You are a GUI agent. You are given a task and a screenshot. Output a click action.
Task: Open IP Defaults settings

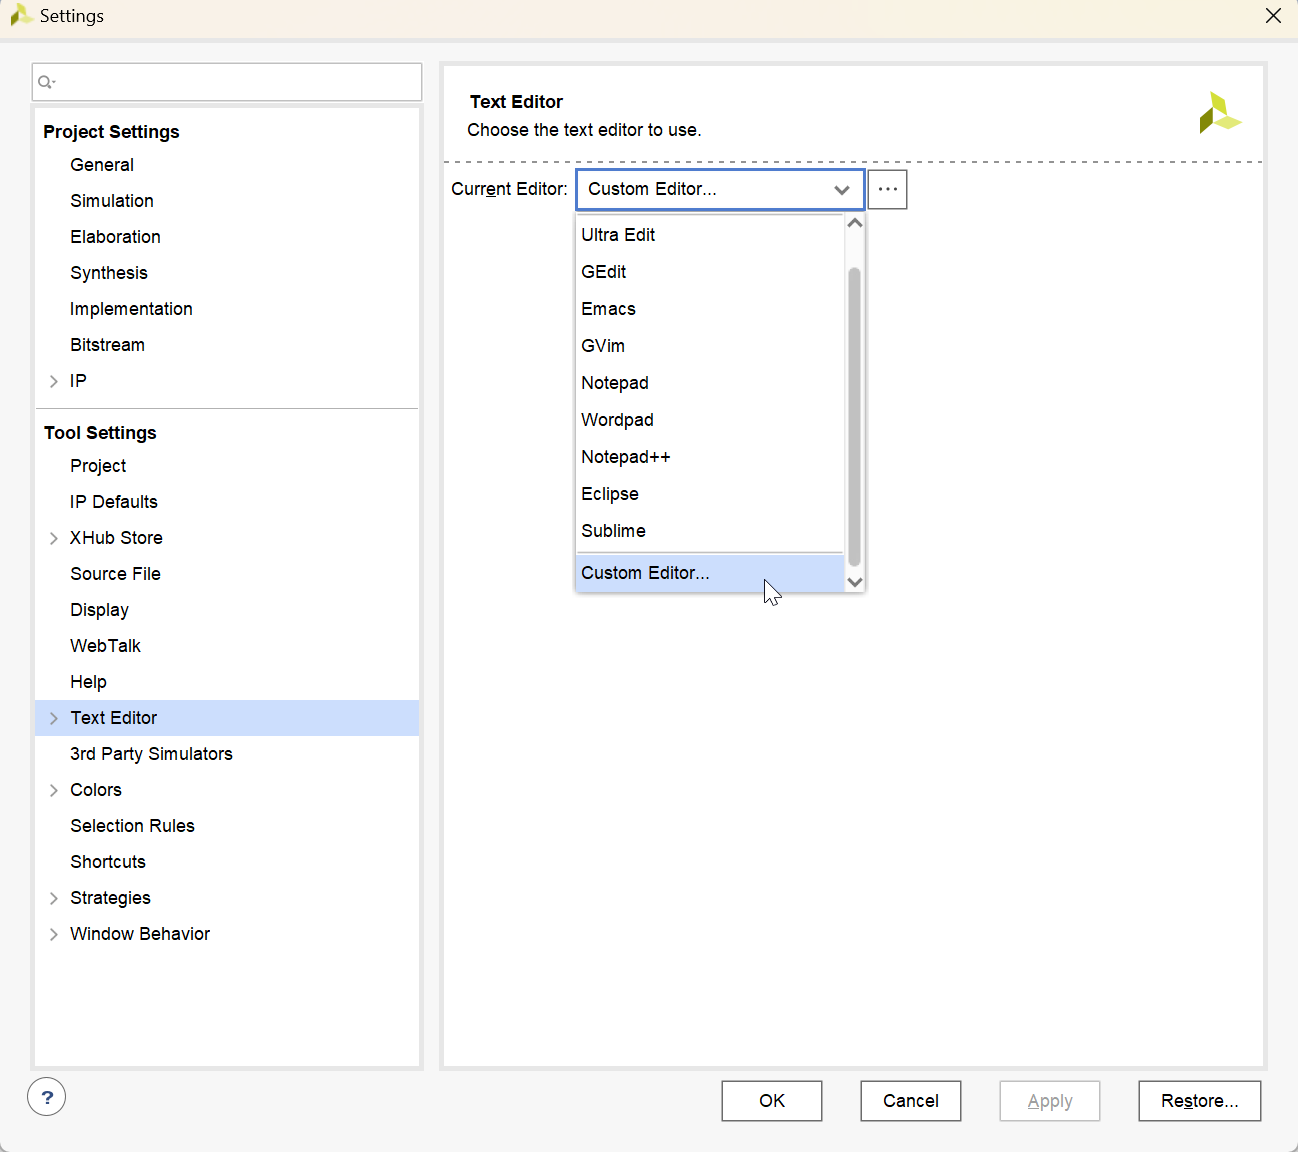[114, 502]
